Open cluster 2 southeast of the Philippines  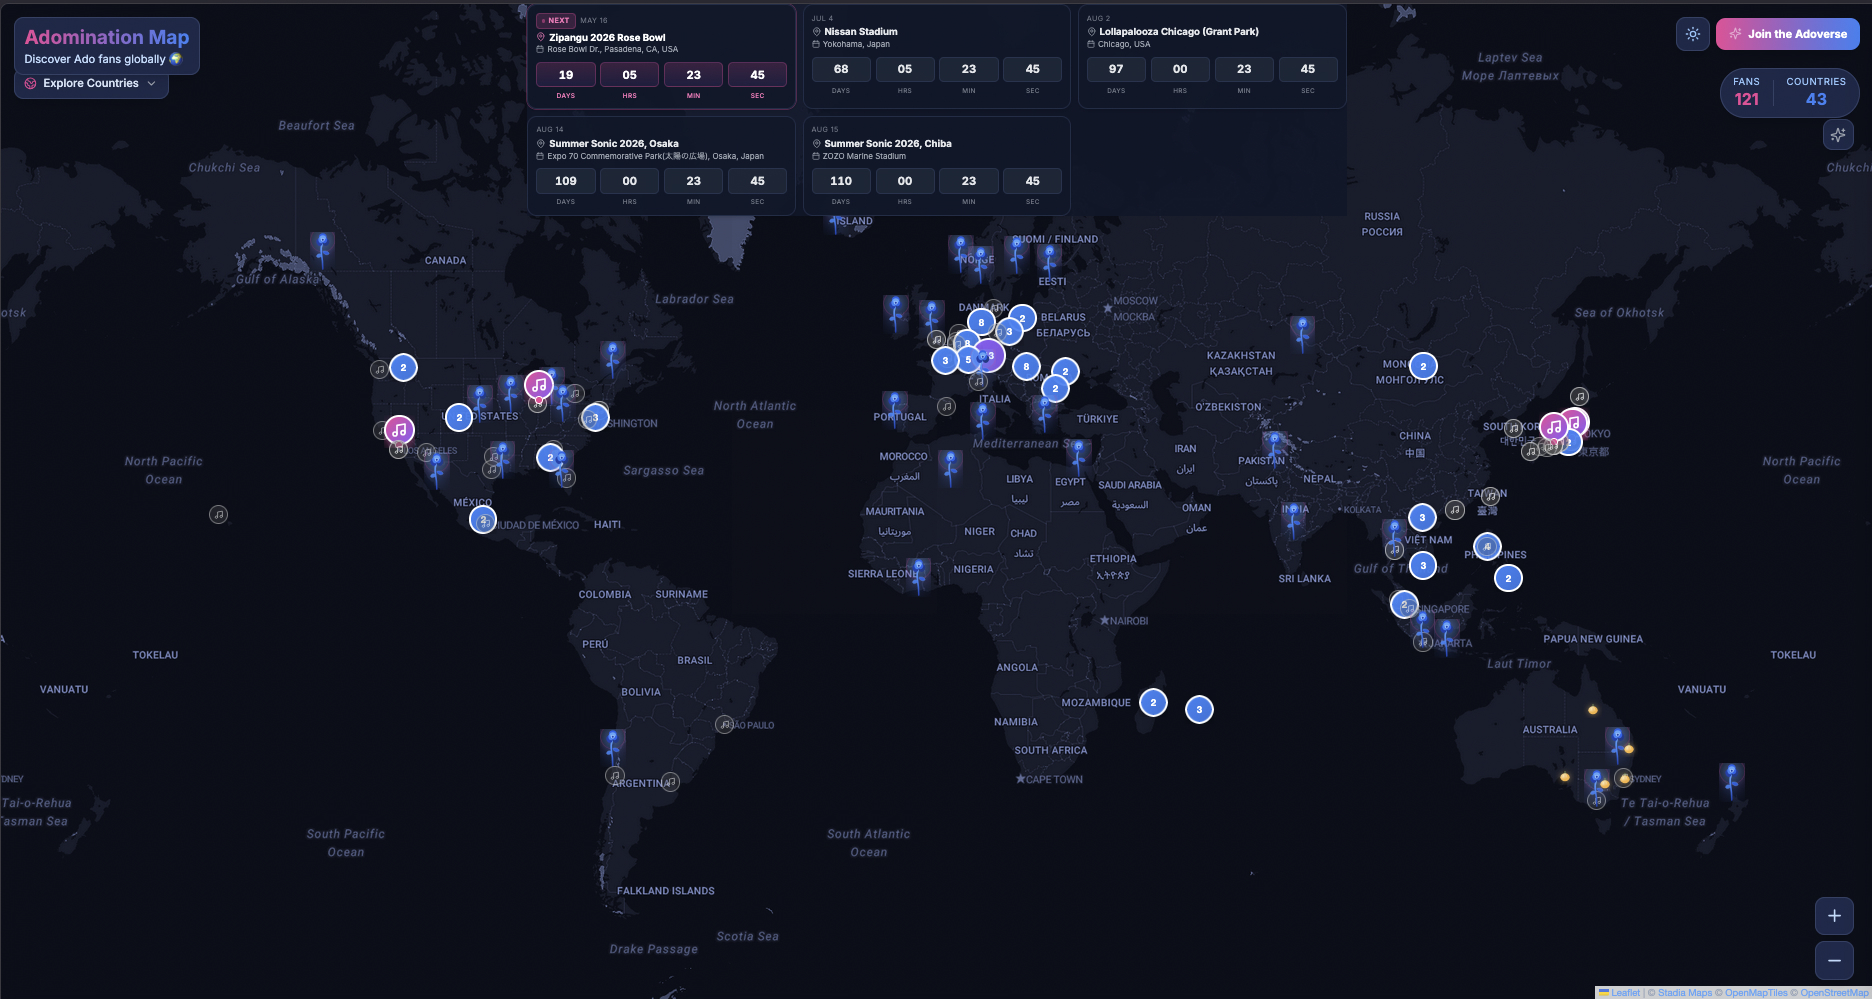[x=1508, y=578]
